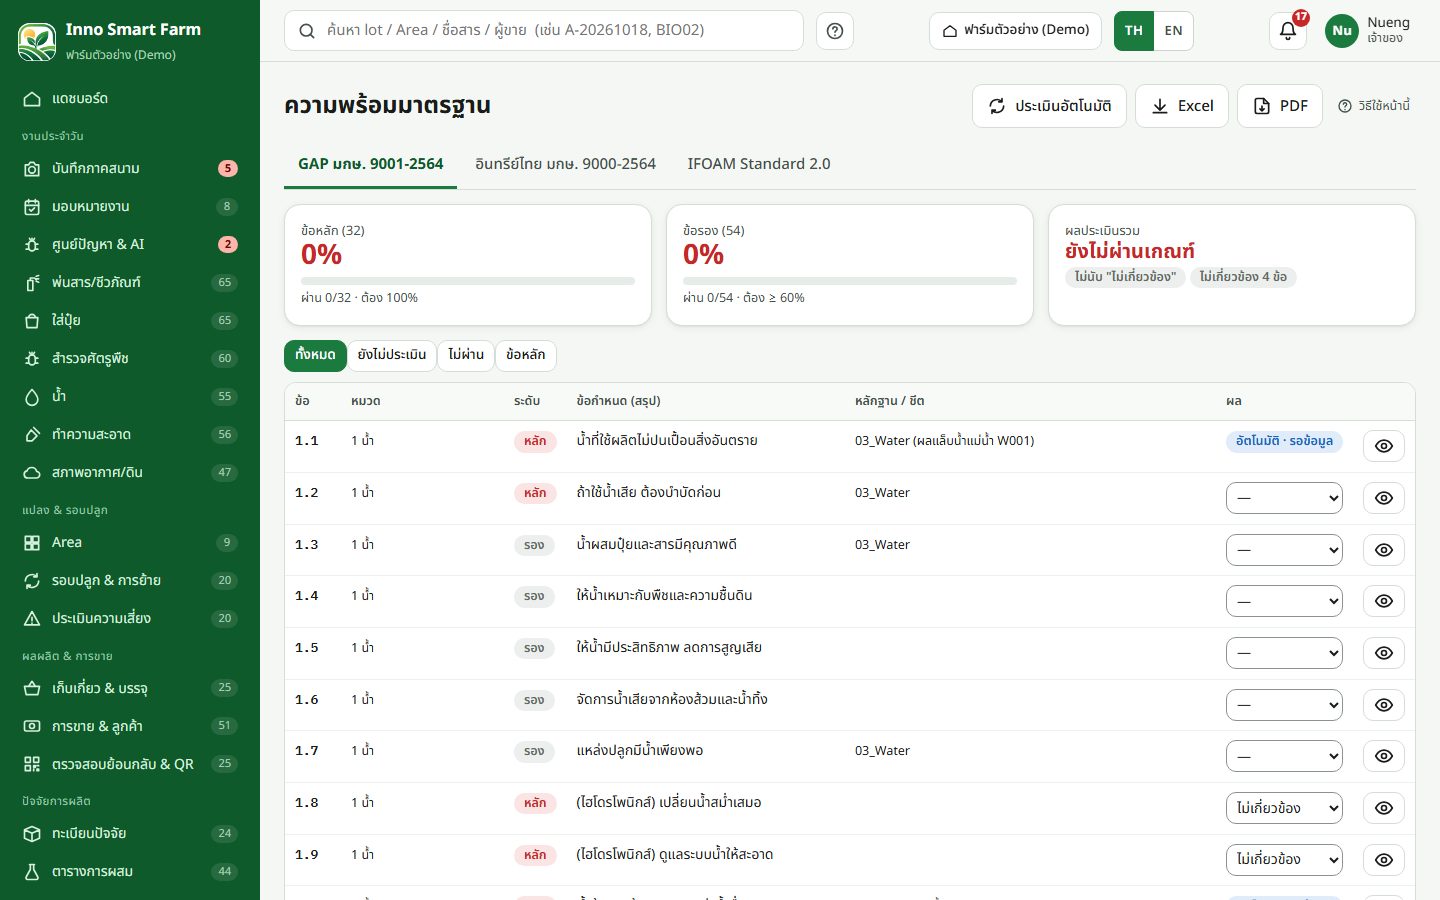Switch to IFOAM Standard 2.0 tab
This screenshot has height=900, width=1440.
pos(759,164)
